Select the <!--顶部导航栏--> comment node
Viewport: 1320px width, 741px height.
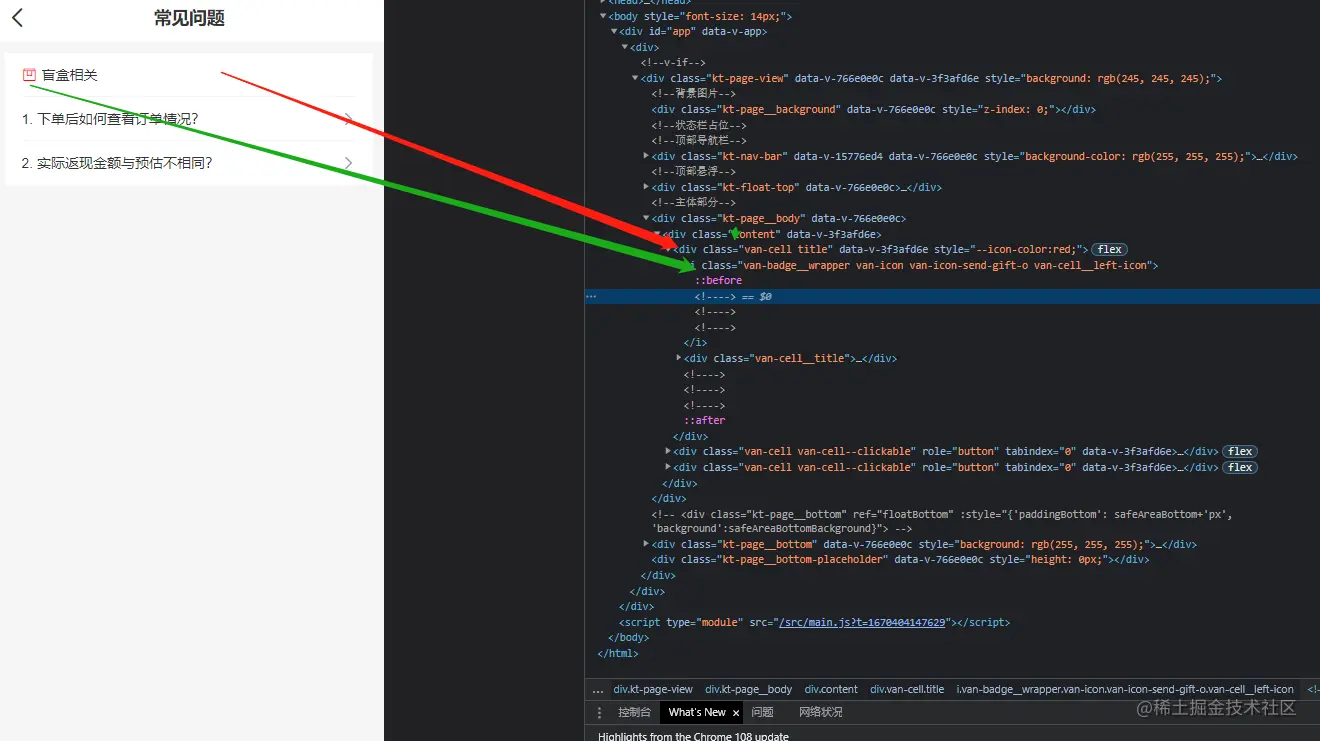pyautogui.click(x=698, y=141)
